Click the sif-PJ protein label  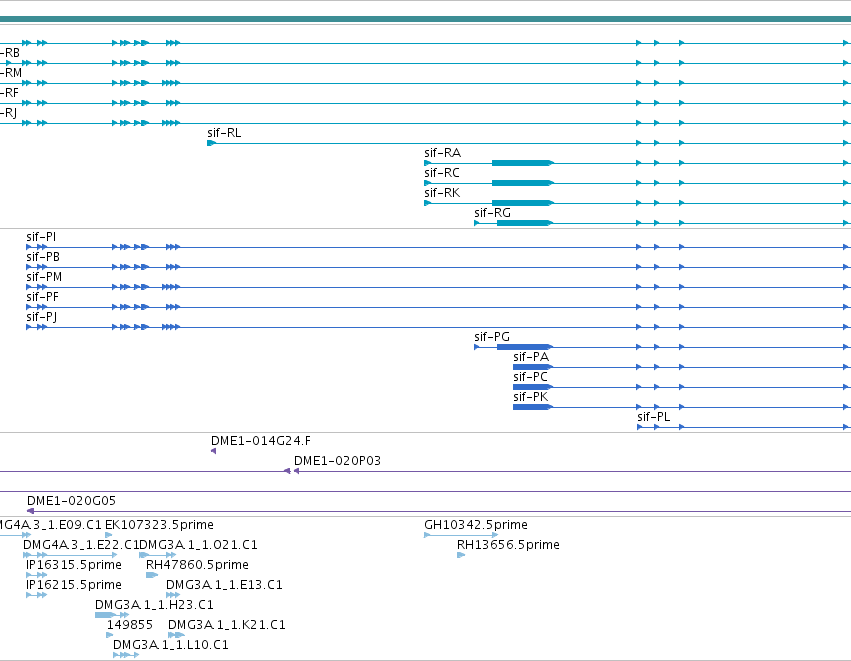[41, 317]
